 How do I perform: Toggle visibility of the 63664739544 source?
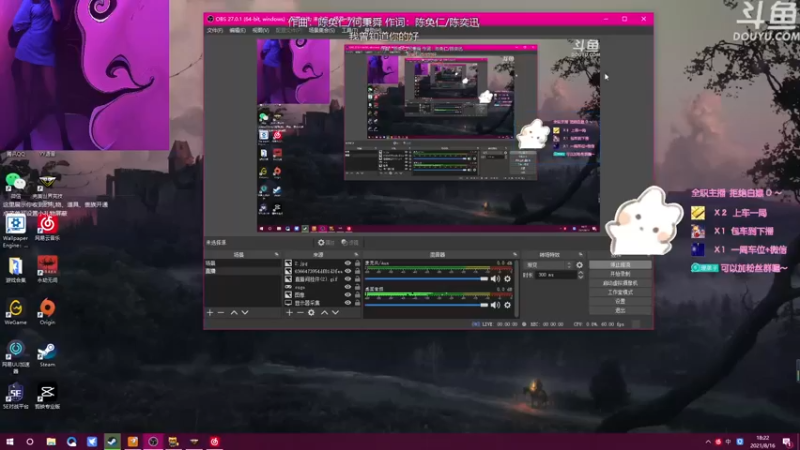(348, 271)
